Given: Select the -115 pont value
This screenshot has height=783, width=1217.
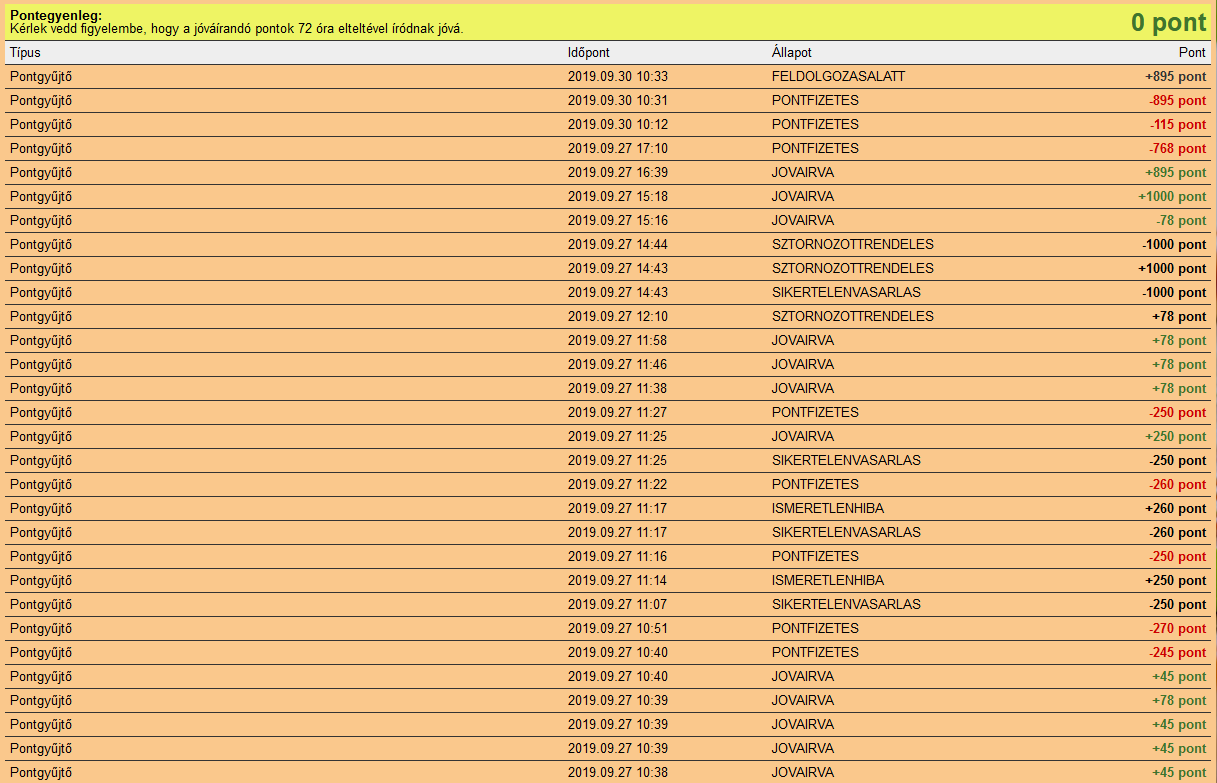Looking at the screenshot, I should (1177, 124).
